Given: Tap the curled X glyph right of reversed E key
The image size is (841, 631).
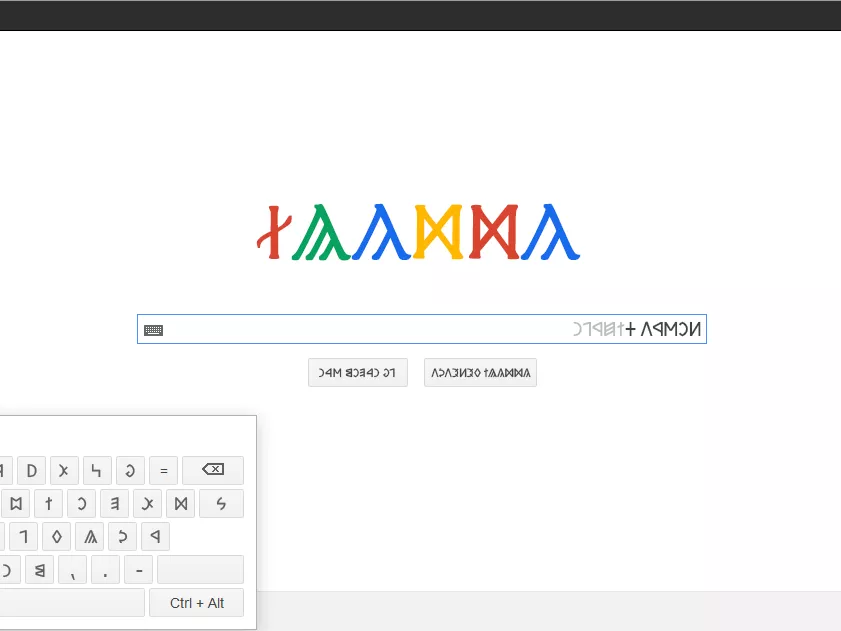Looking at the screenshot, I should point(147,503).
